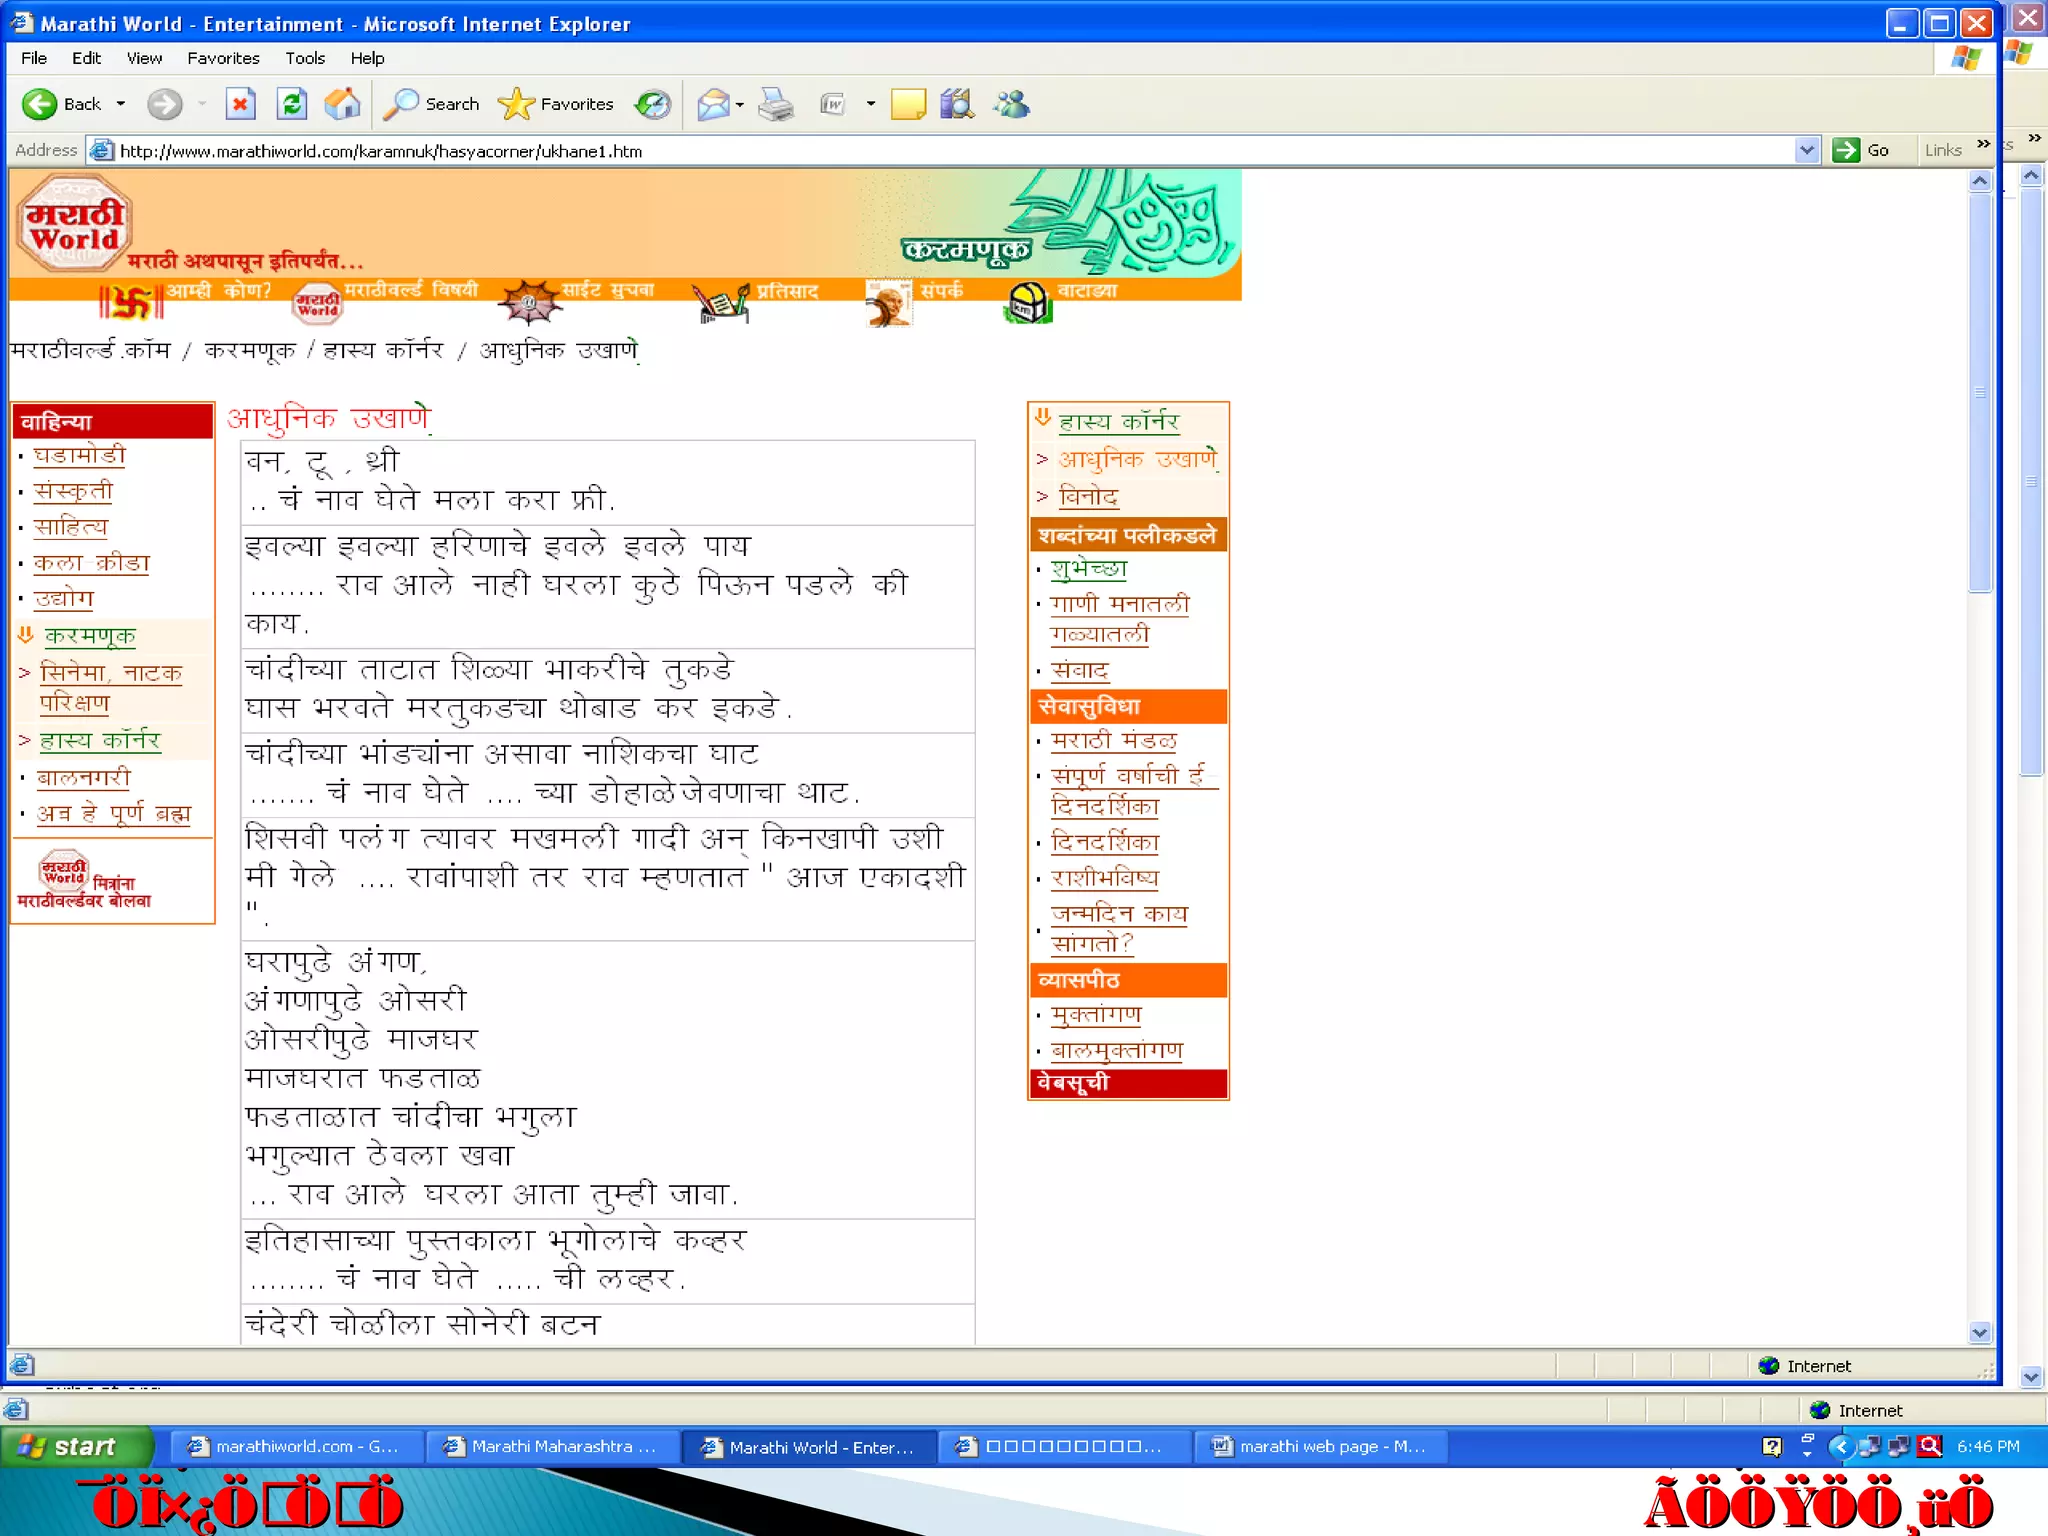Screen dimensions: 2048x1536
Task: Open the Mail icon in toolbar
Action: click(713, 104)
